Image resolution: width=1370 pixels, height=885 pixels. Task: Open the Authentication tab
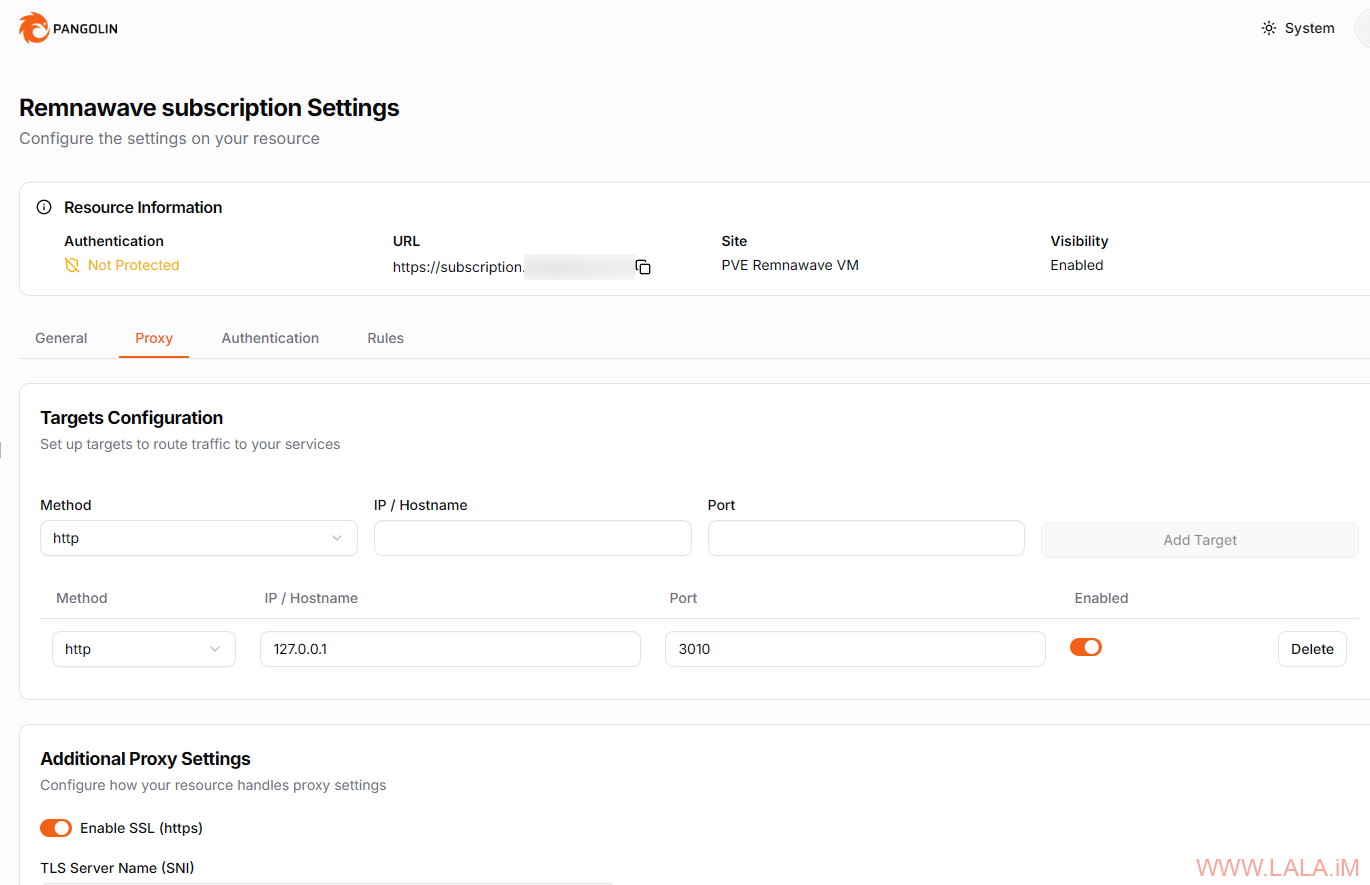(270, 338)
